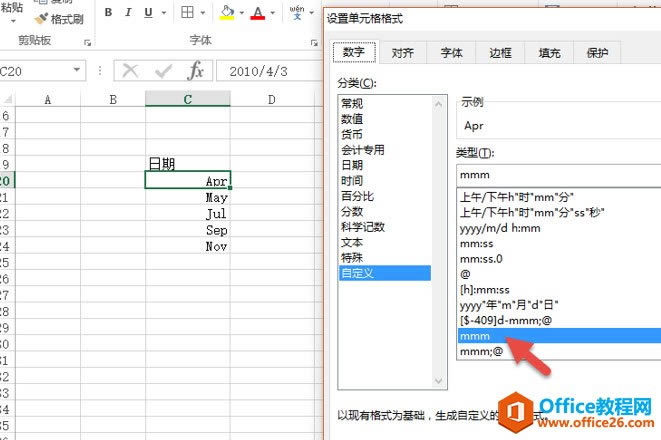The width and height of the screenshot is (661, 440).
Task: Open the borders dropdown arrow
Action: pos(203,13)
